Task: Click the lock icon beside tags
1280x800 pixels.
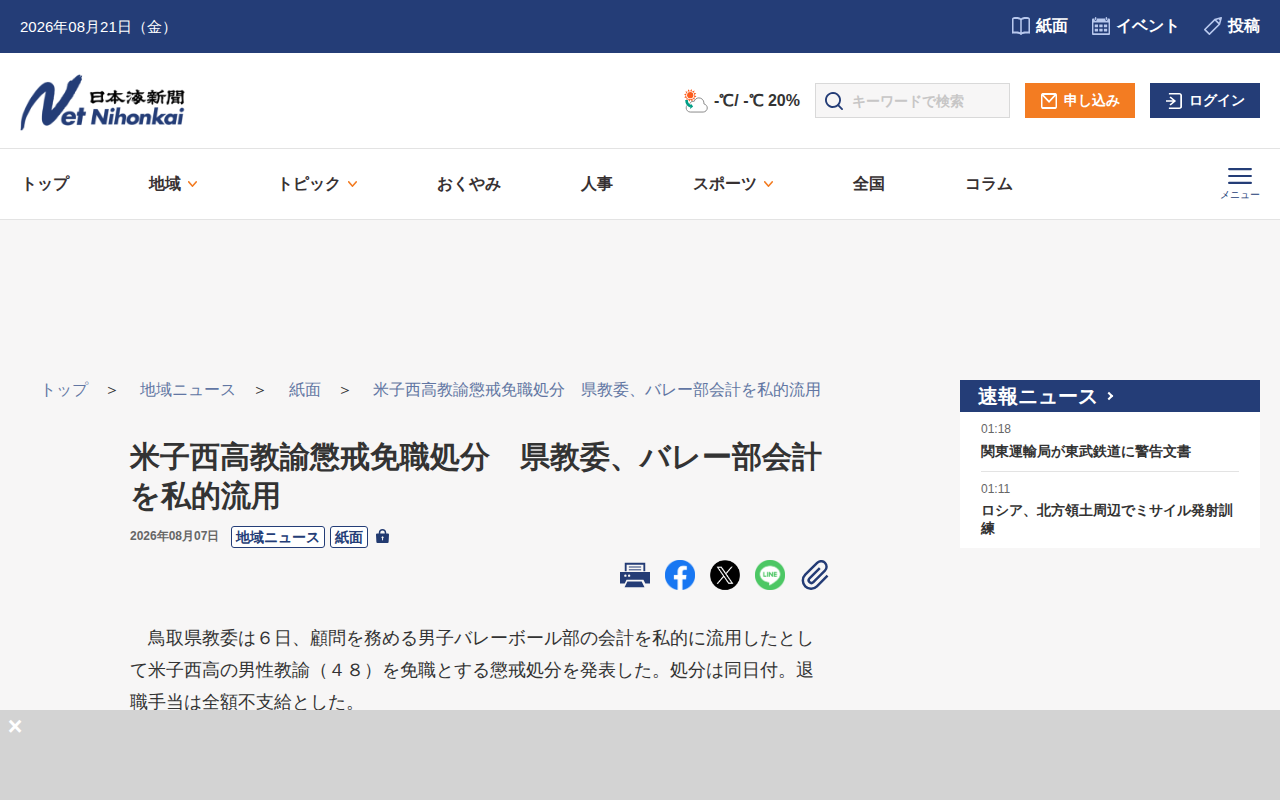Action: pos(382,536)
